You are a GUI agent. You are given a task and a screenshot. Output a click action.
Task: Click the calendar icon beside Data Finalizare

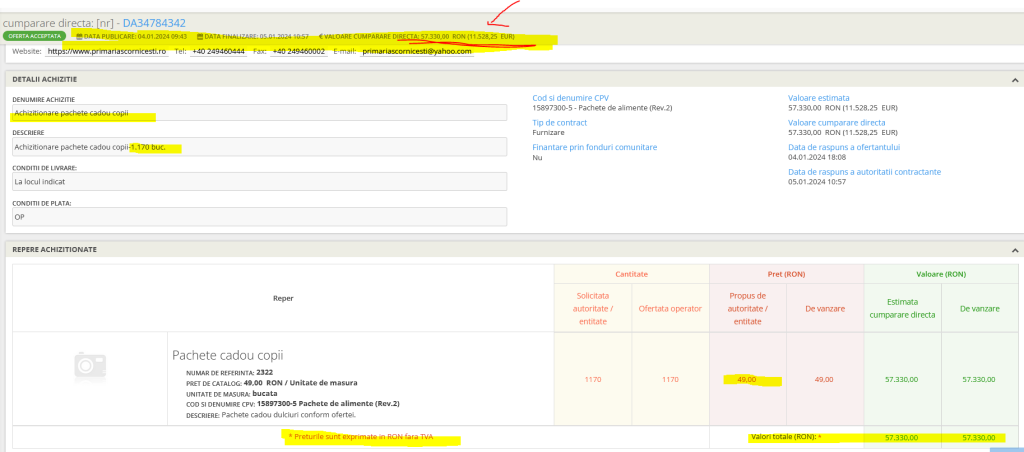[200, 36]
